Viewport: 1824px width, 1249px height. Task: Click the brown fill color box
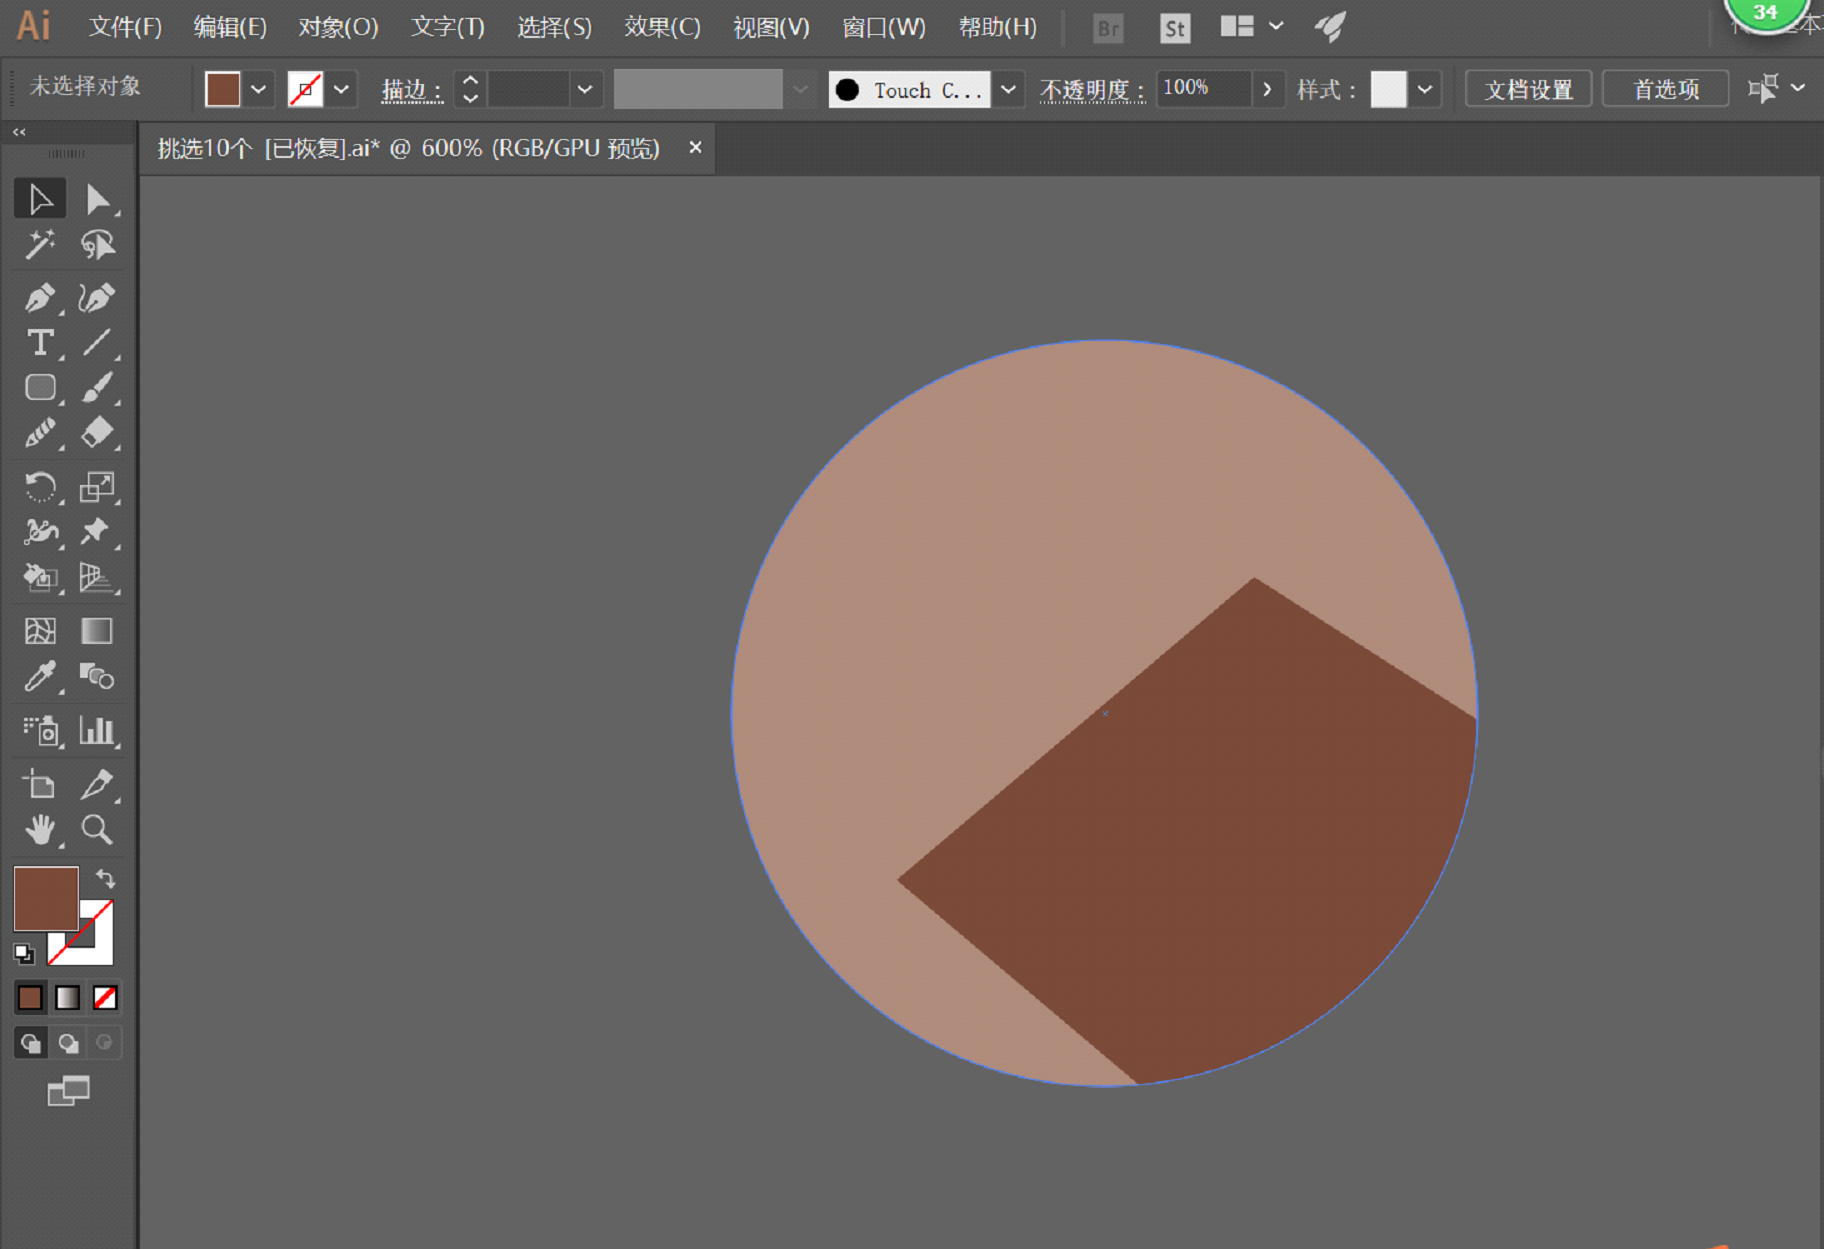(x=46, y=898)
